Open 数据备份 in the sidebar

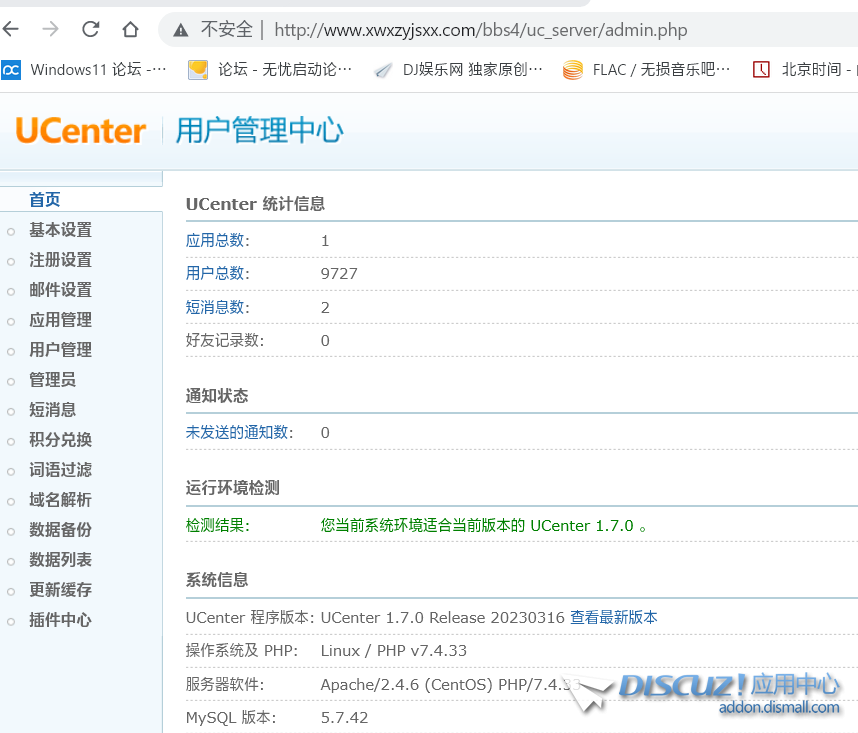click(60, 530)
